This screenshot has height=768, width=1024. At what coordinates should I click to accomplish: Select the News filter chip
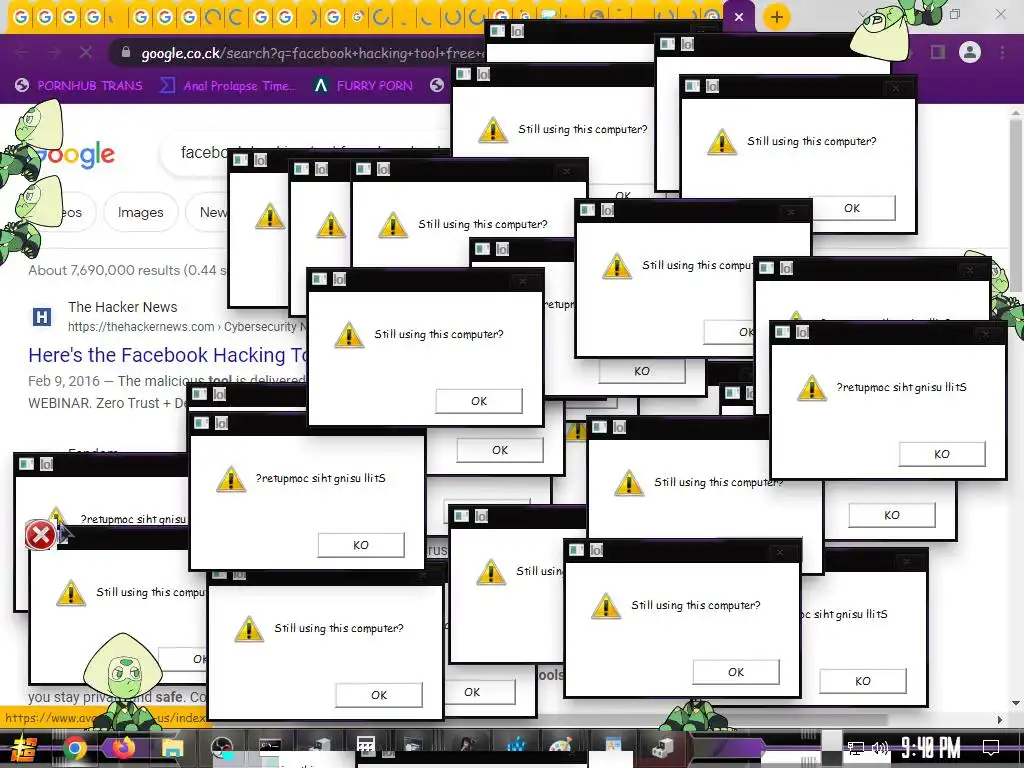[208, 212]
